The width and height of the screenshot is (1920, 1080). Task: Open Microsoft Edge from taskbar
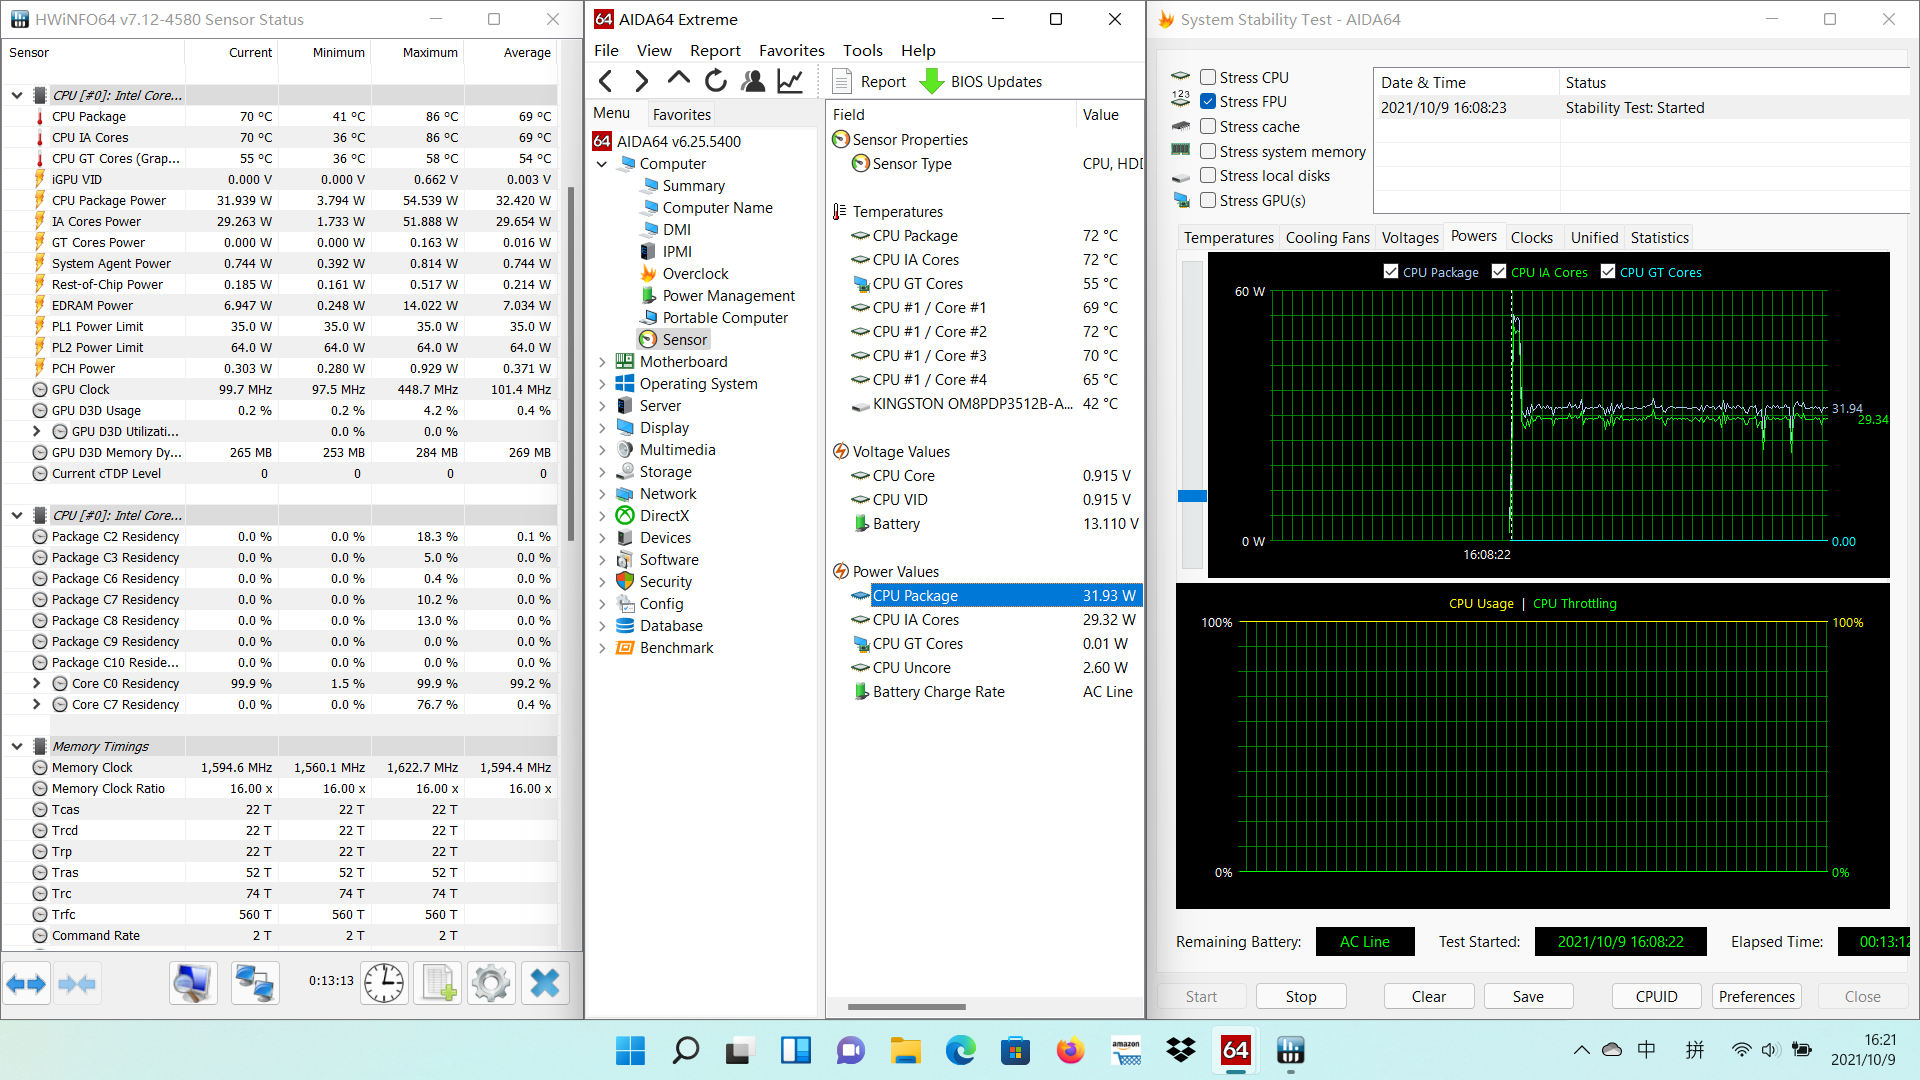coord(961,1051)
